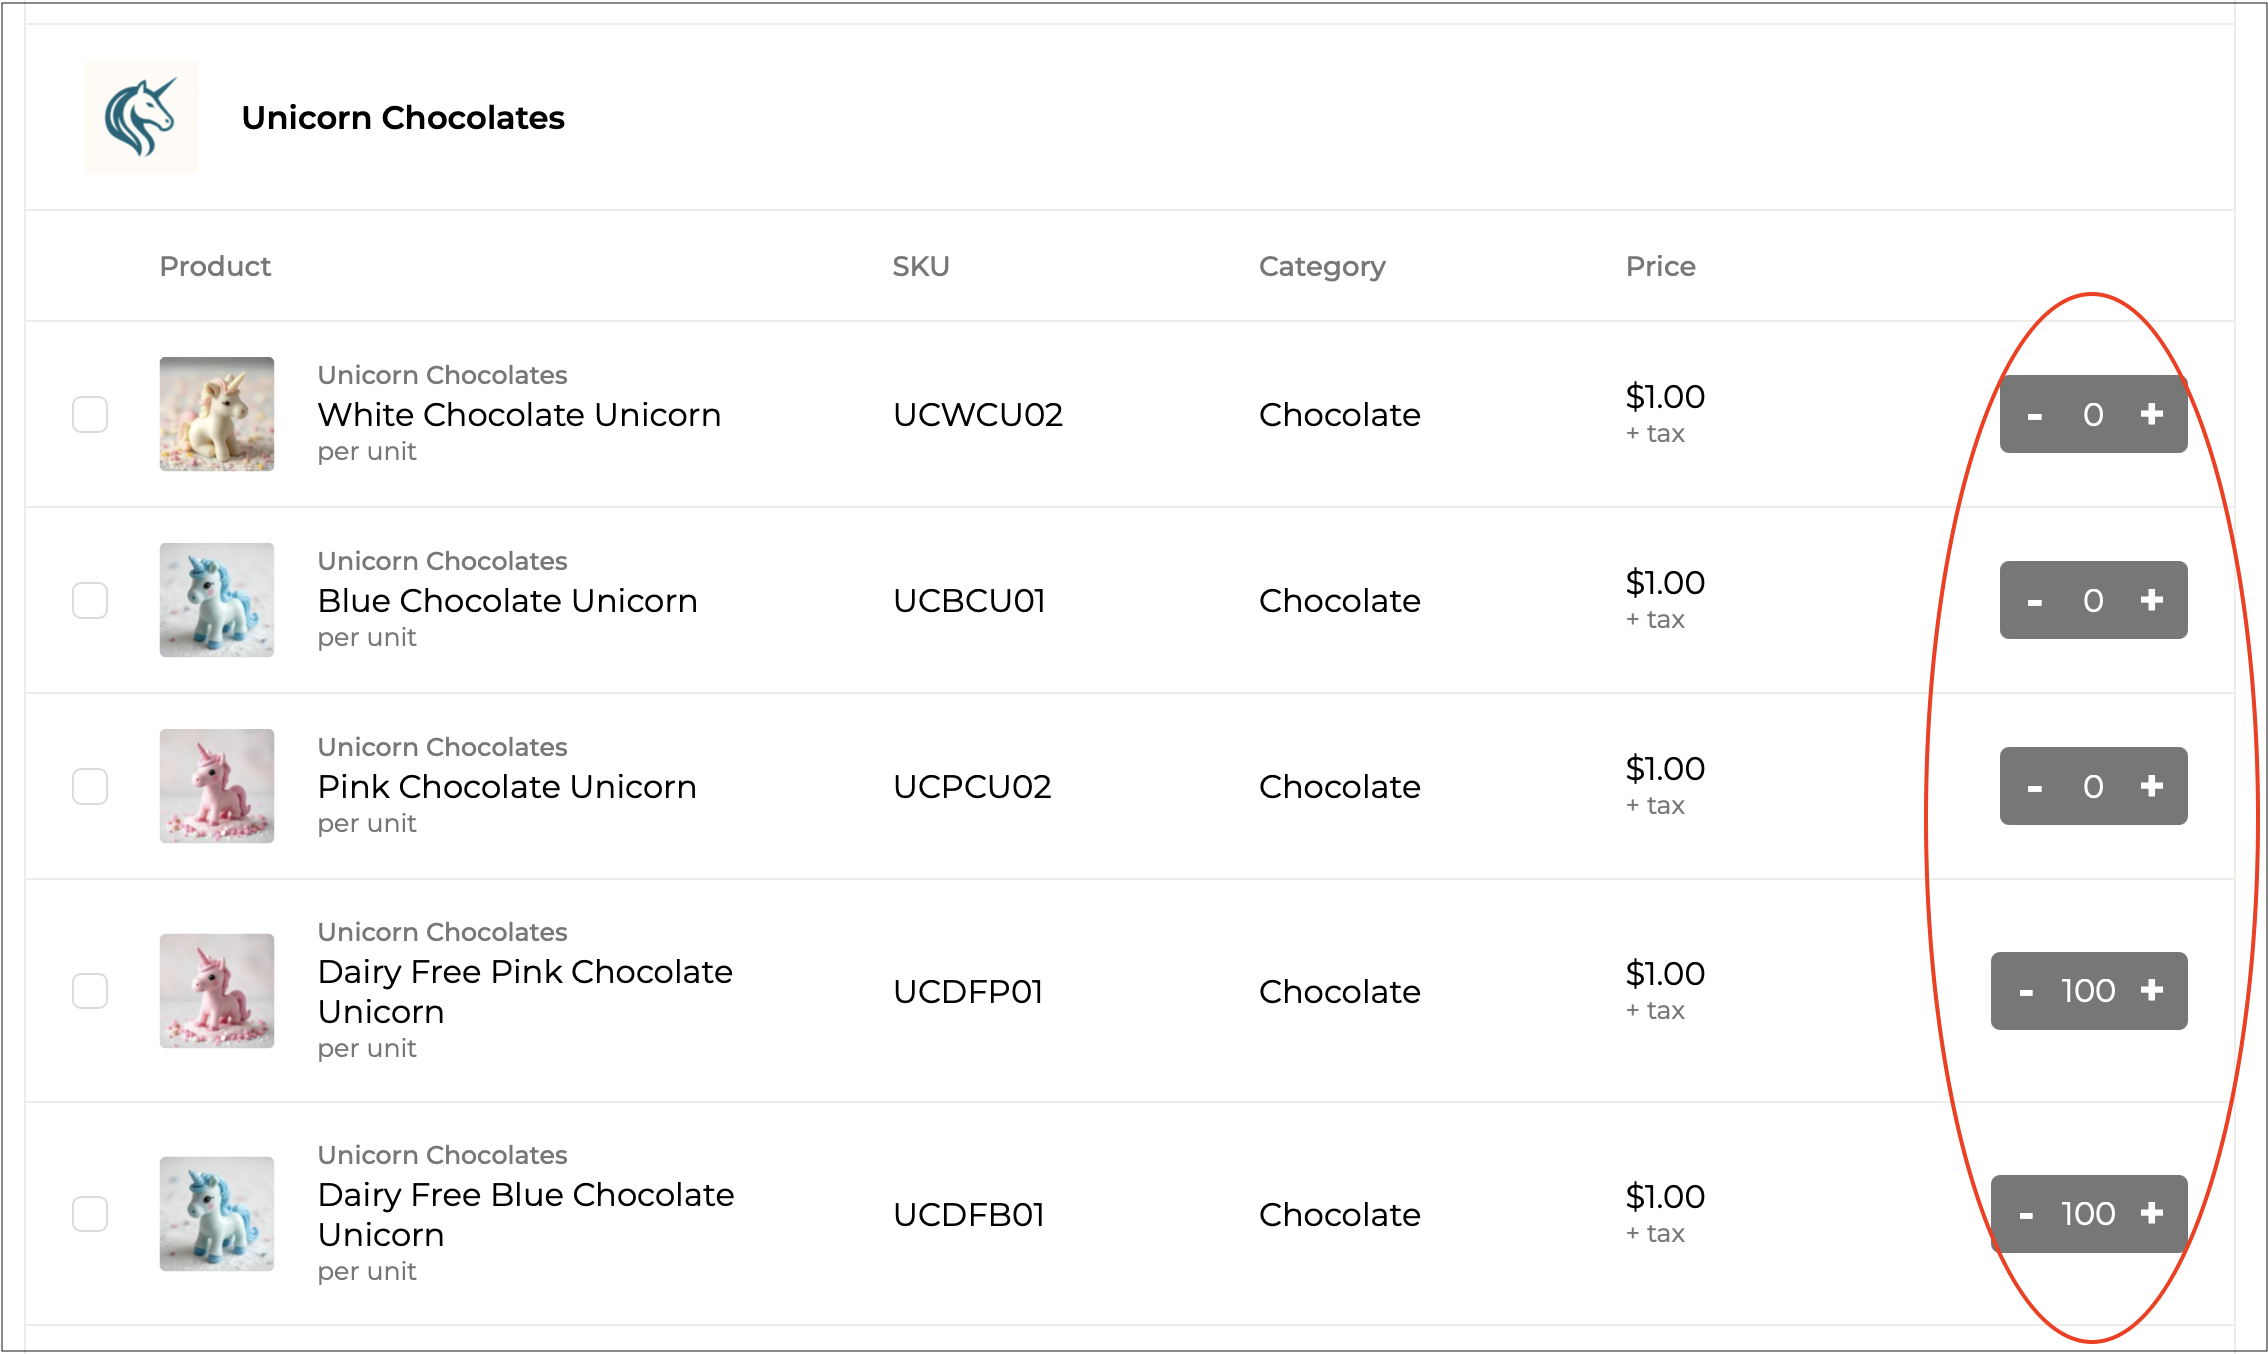Tick the White Chocolate Unicorn checkbox

[90, 414]
